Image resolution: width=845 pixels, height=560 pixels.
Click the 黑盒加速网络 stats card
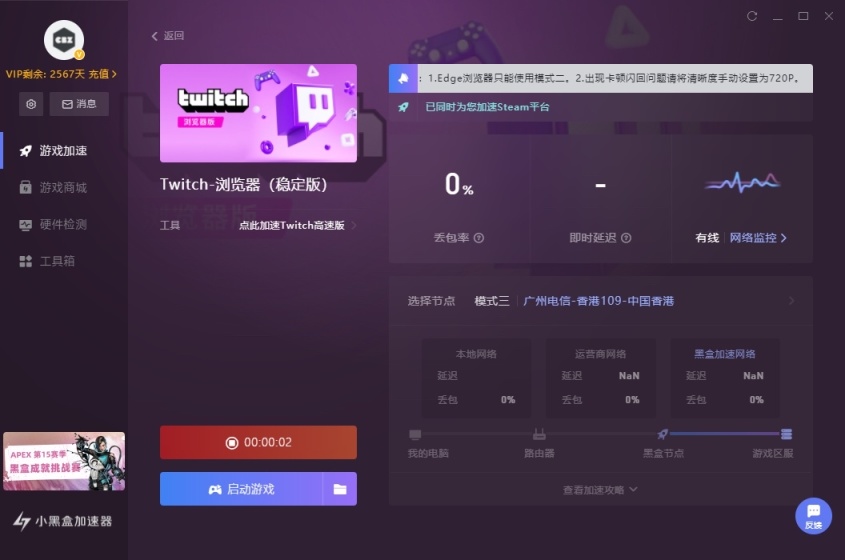click(725, 378)
